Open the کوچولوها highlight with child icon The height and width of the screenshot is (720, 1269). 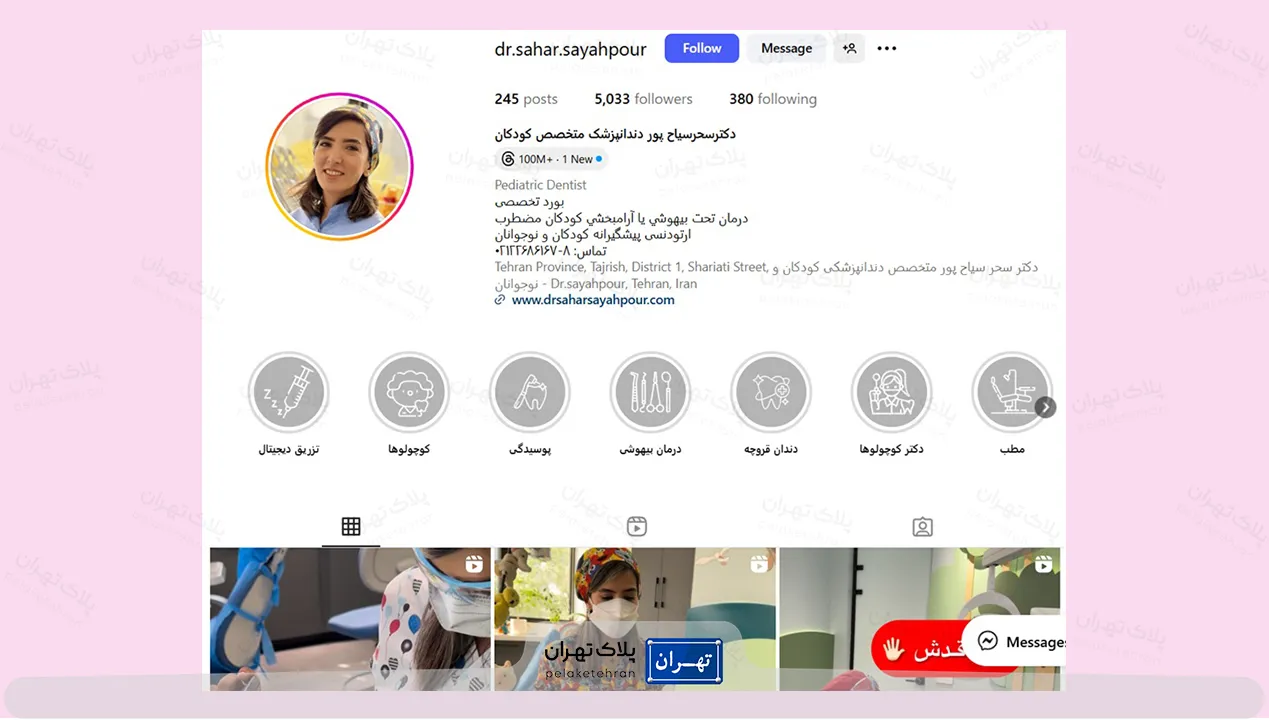(409, 392)
